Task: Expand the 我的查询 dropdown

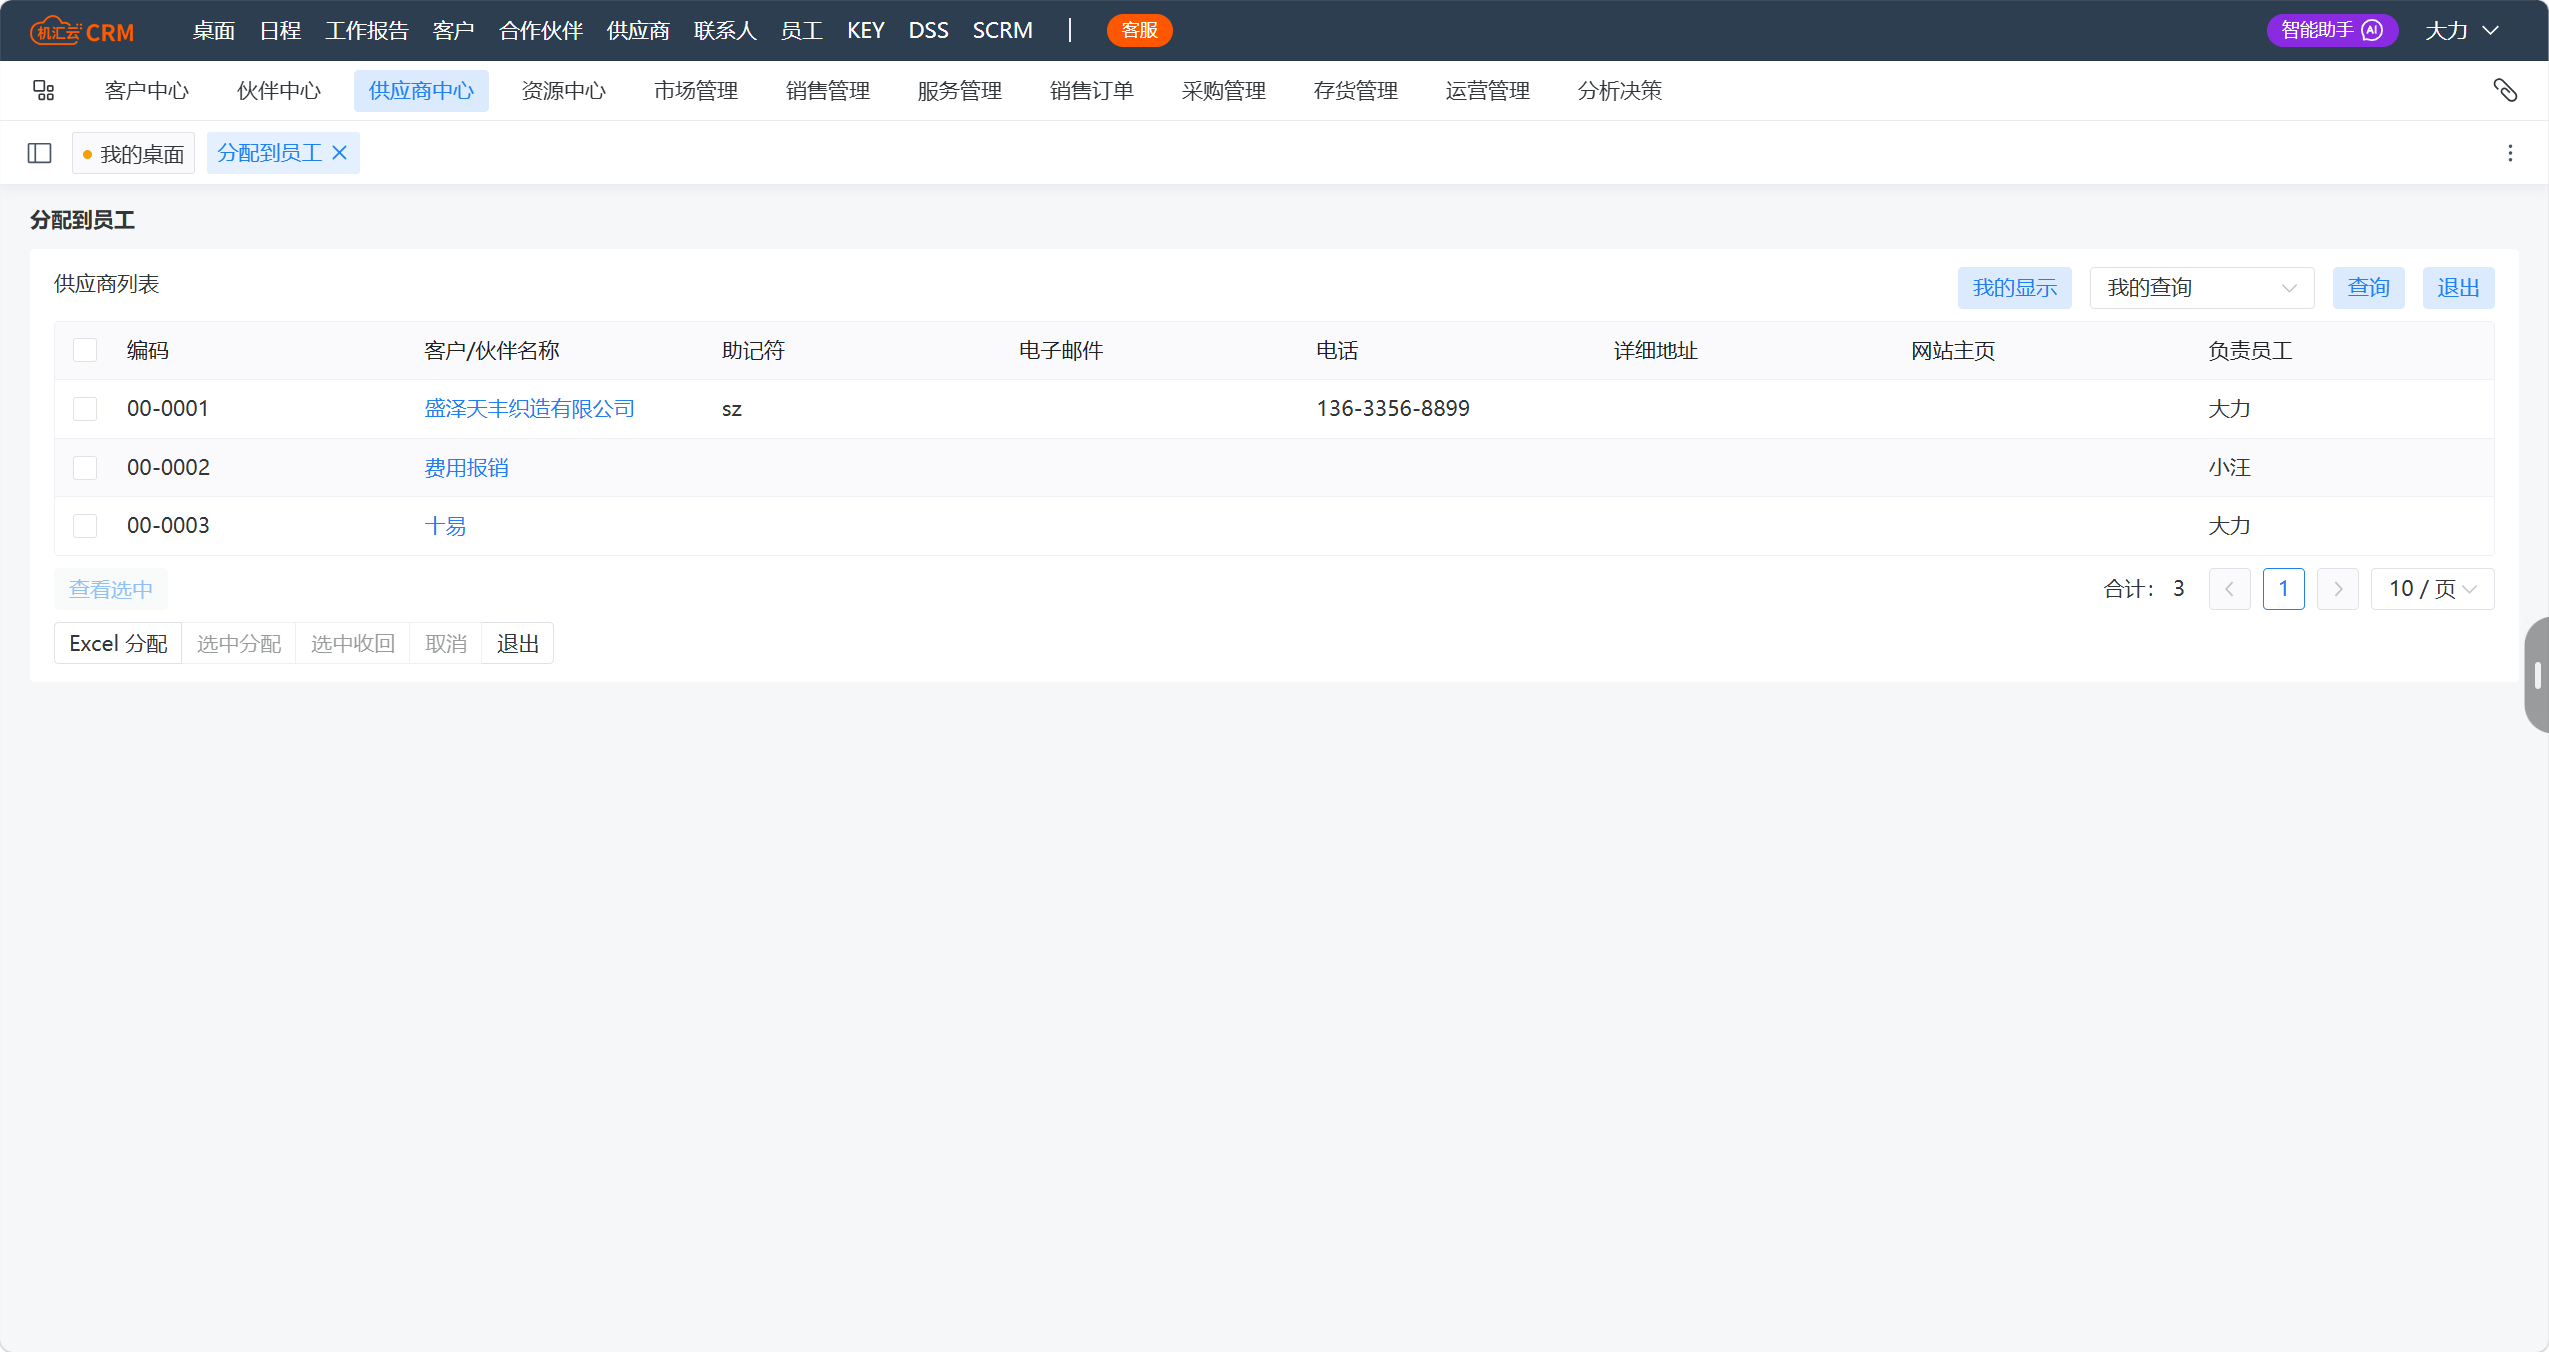Action: (2202, 288)
